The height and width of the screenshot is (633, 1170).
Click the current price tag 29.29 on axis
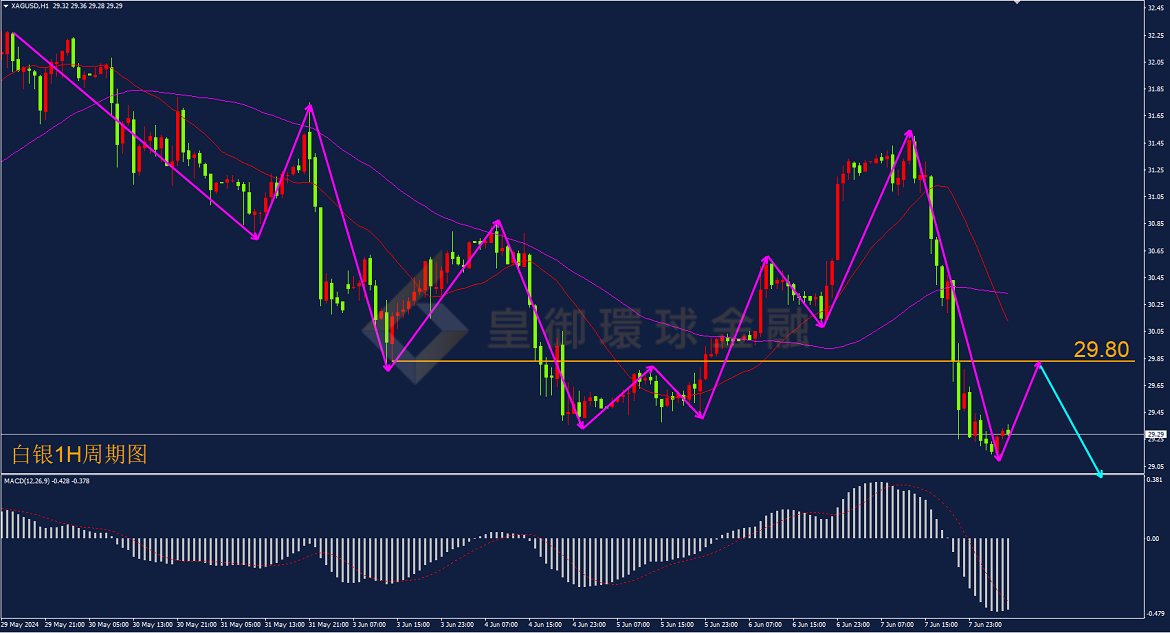(x=1156, y=434)
